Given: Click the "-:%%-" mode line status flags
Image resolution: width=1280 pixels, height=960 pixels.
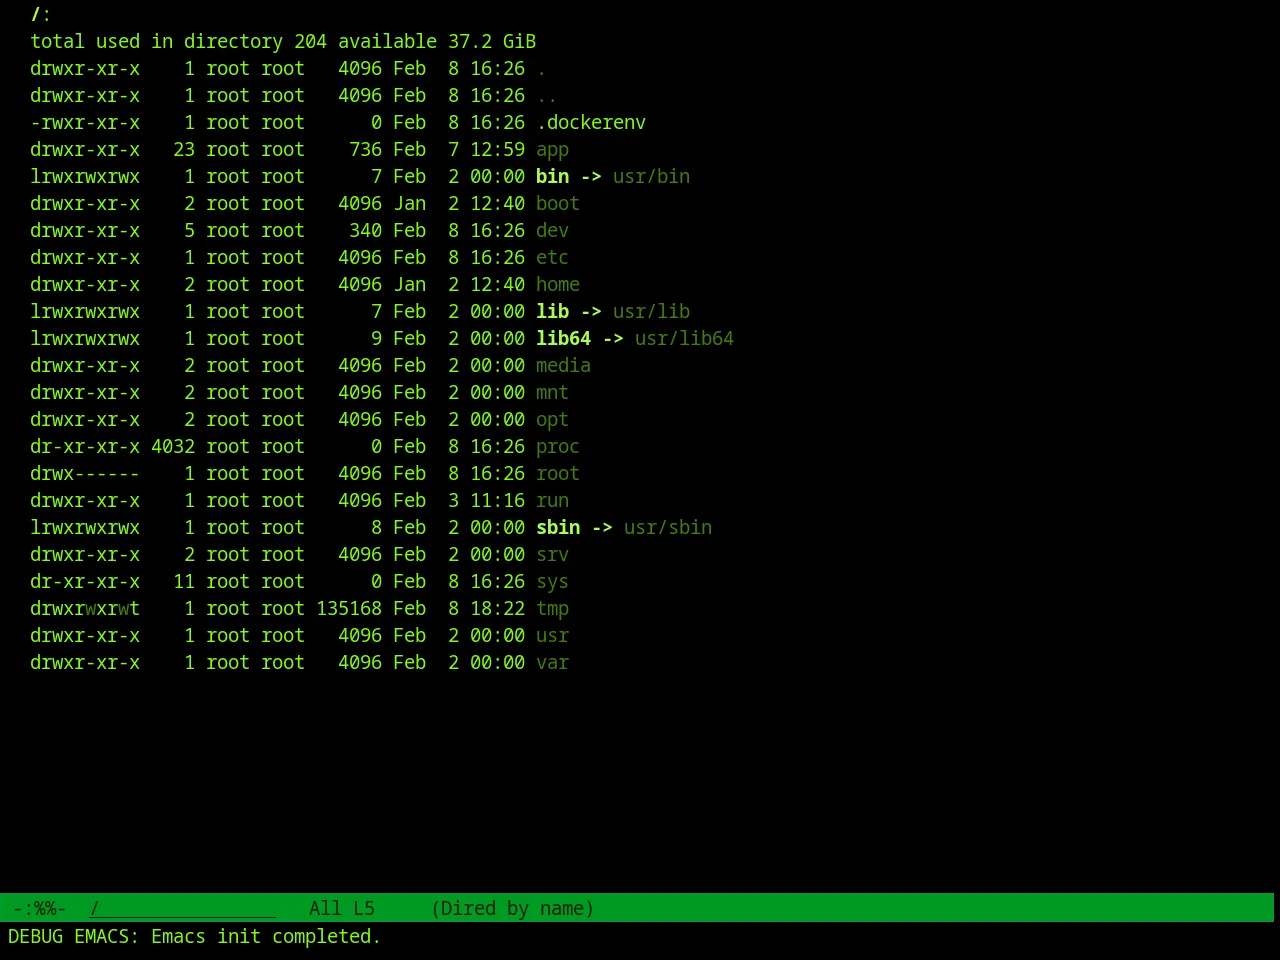Looking at the screenshot, I should 40,909.
